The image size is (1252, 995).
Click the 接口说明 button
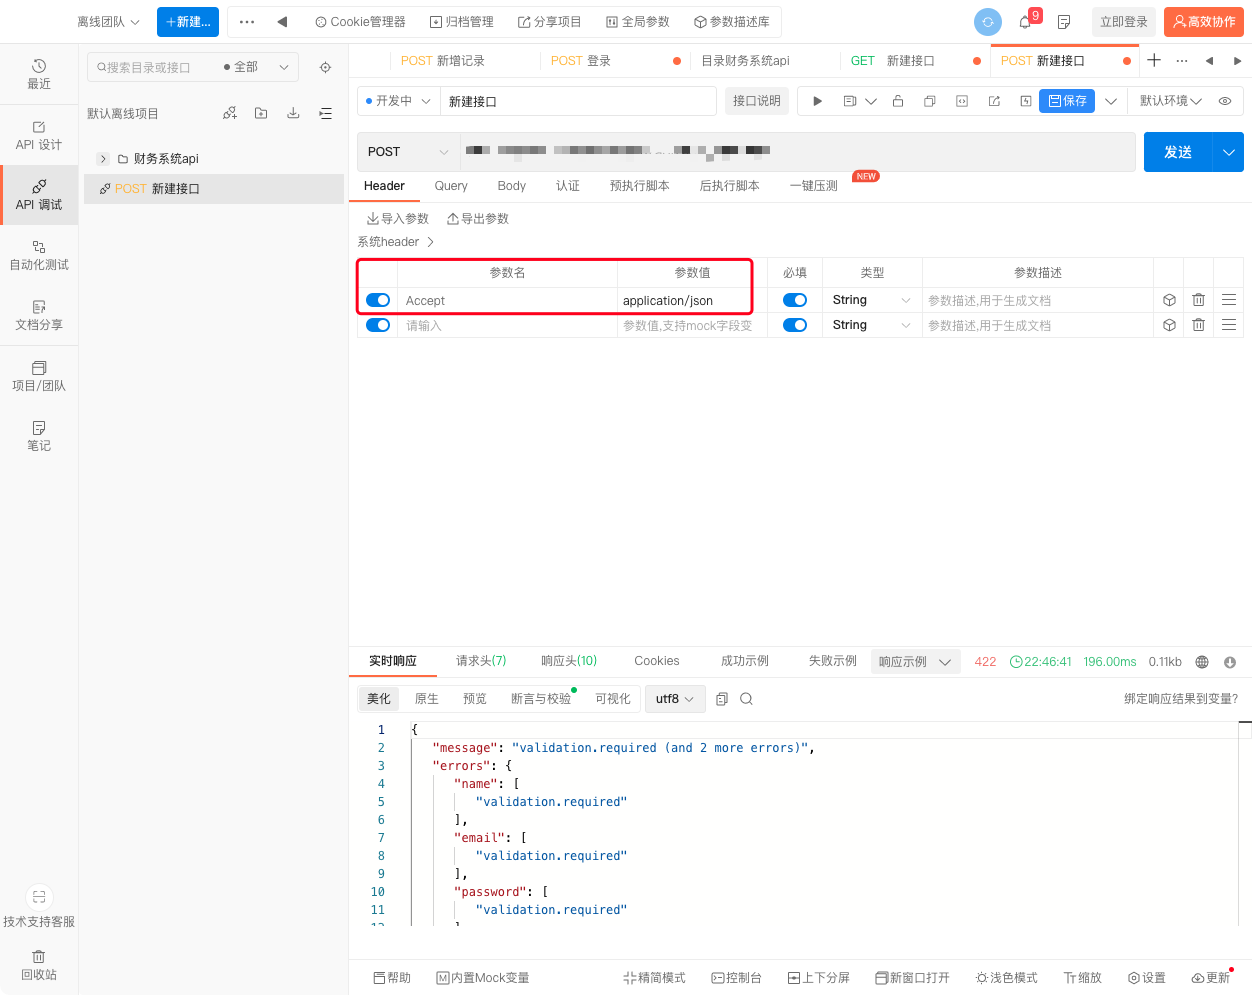point(757,101)
